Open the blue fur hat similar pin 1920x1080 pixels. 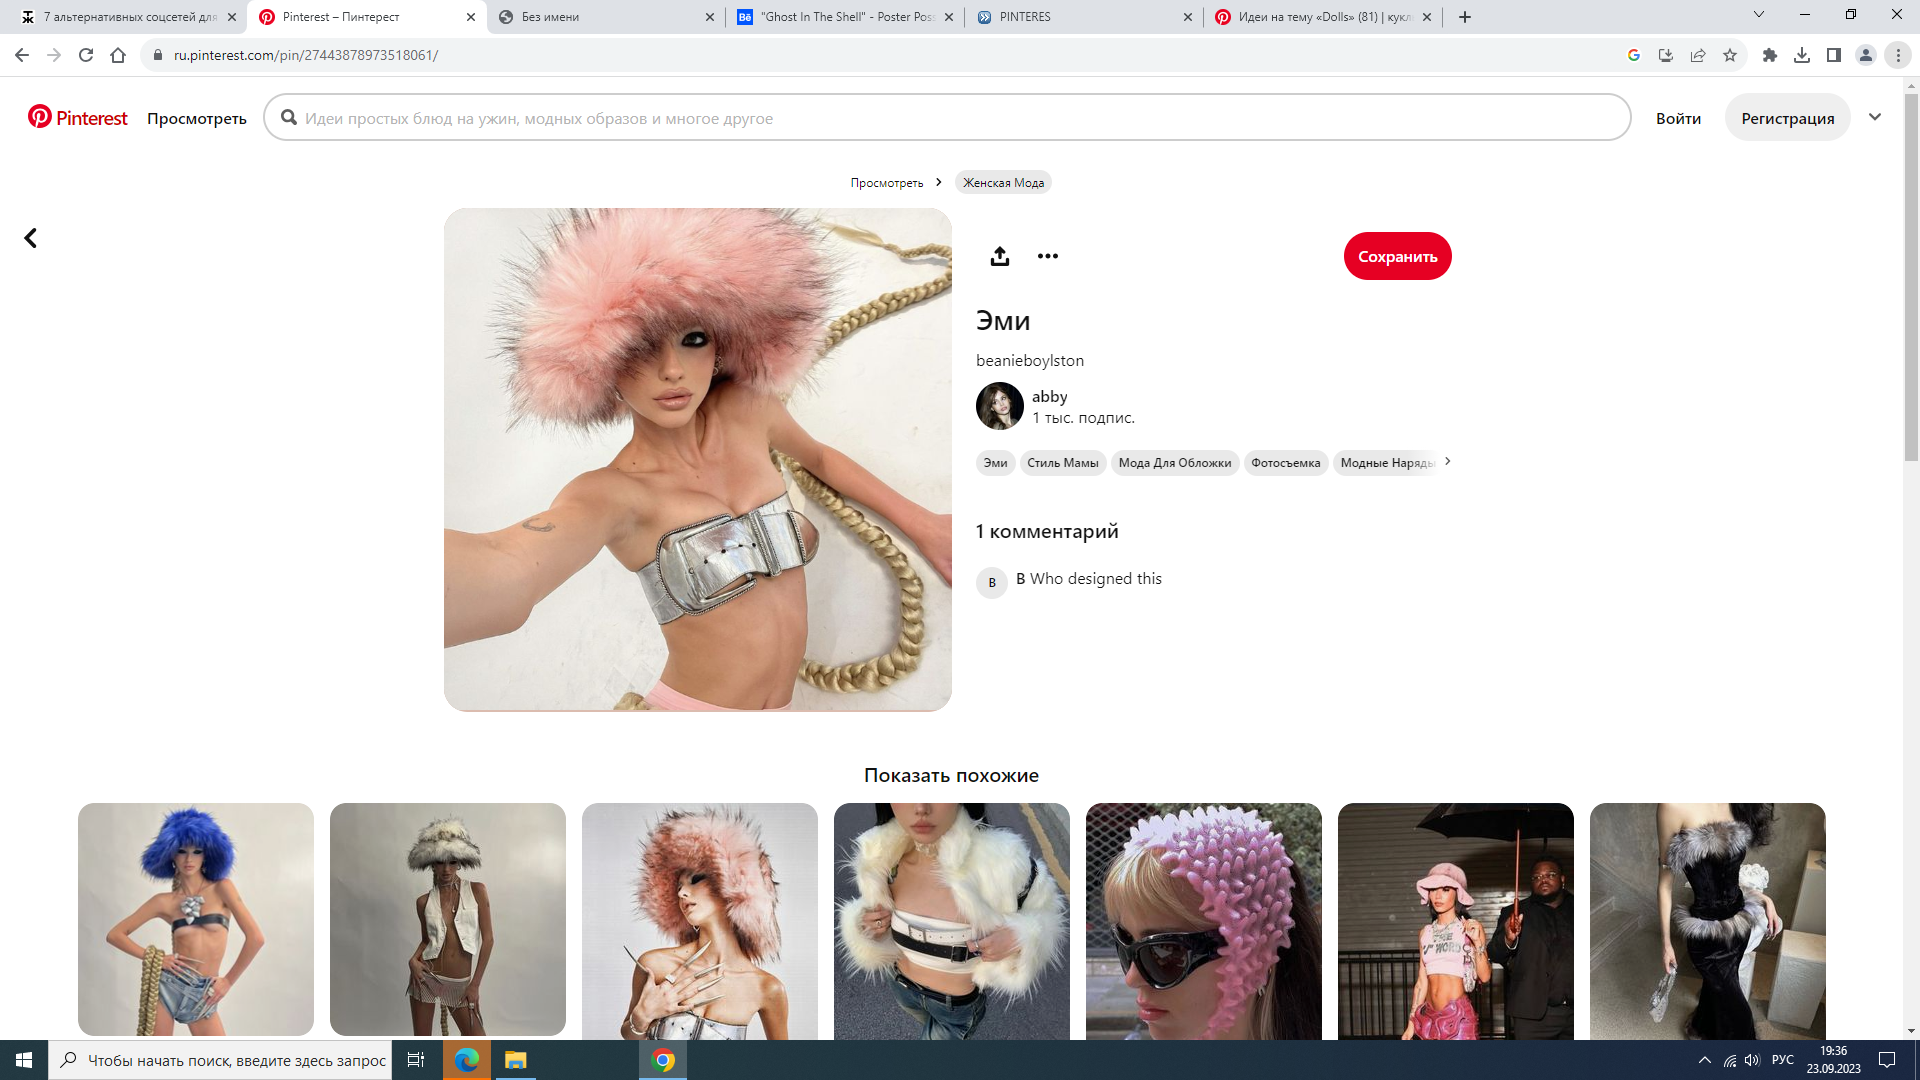coord(196,919)
